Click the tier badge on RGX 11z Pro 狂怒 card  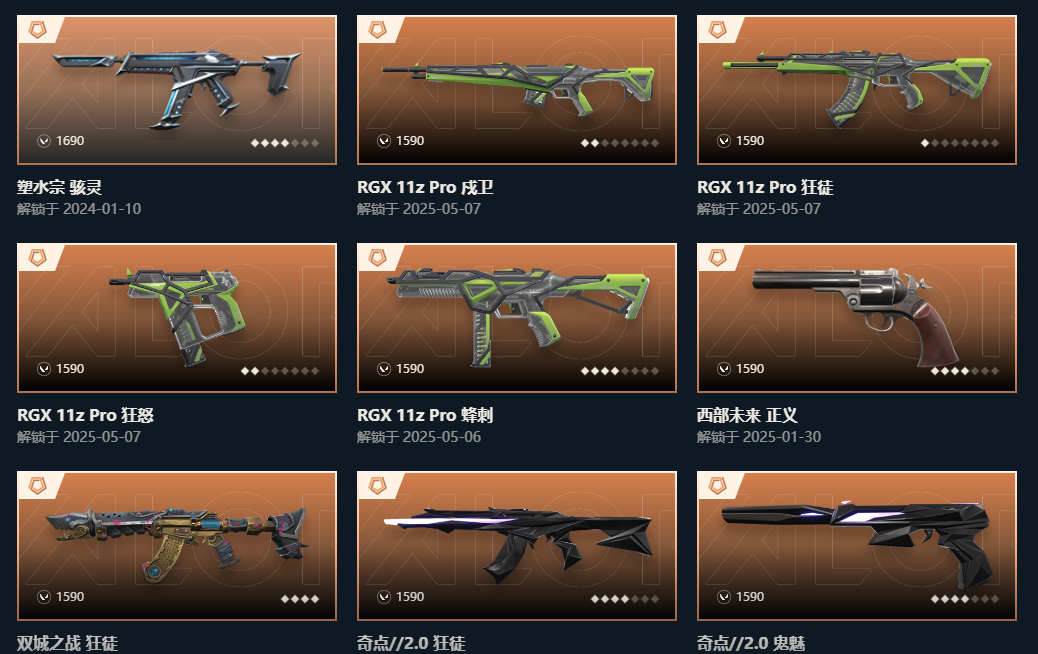(x=38, y=257)
